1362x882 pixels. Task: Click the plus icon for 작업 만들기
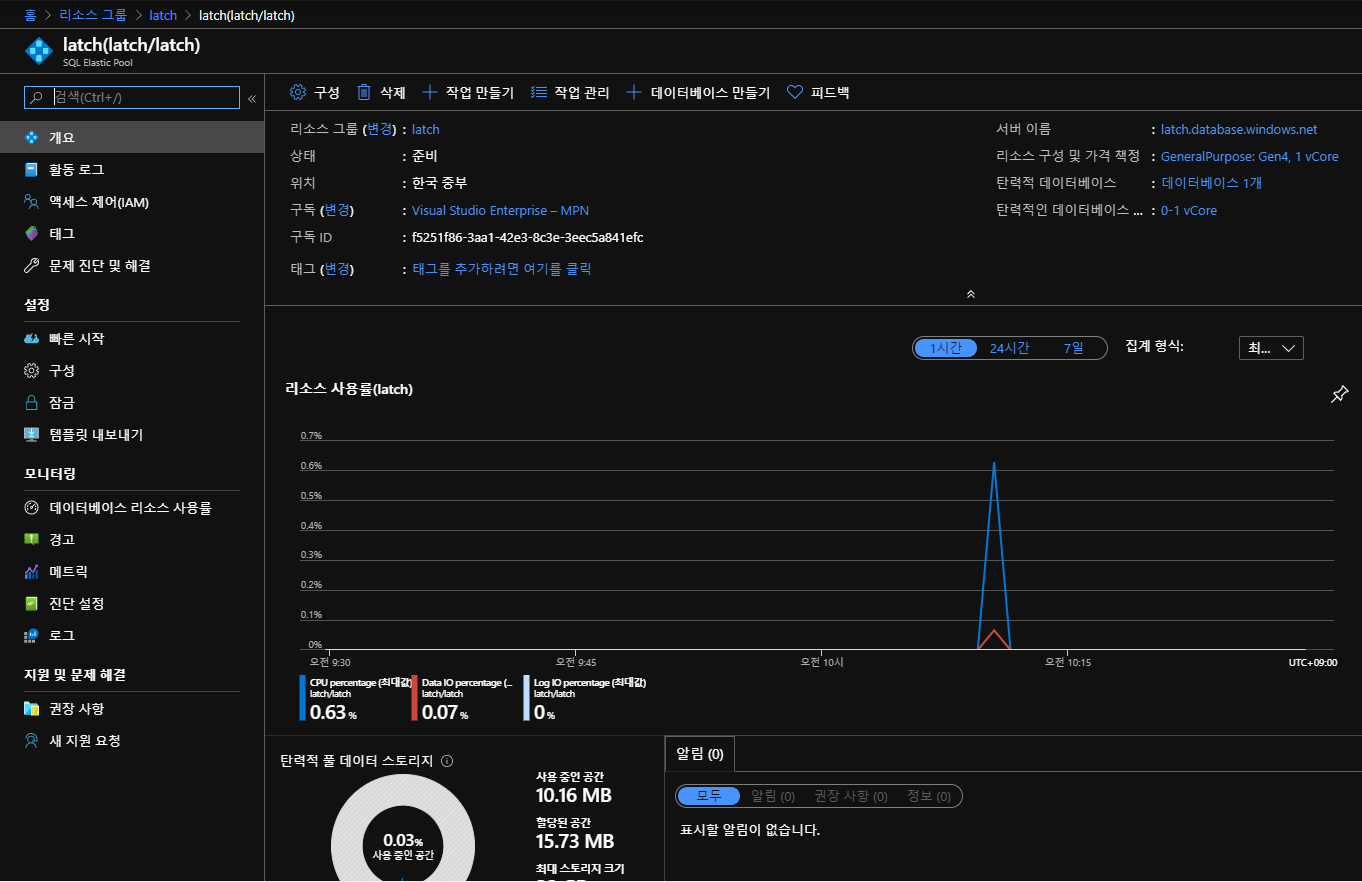click(x=430, y=92)
